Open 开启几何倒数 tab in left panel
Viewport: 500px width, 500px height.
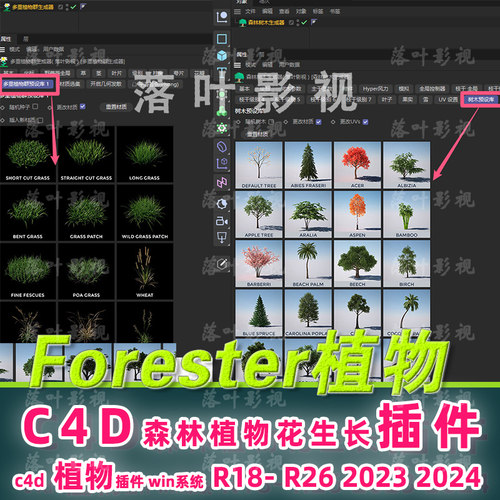pos(106,84)
